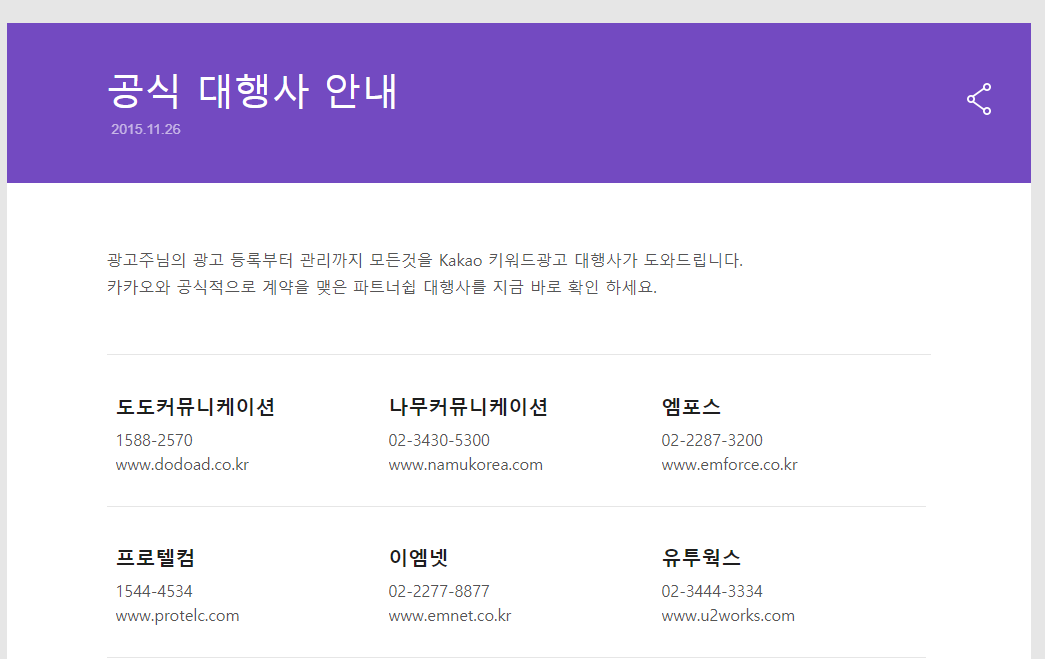Select agency name 프로텔컴
This screenshot has width=1045, height=659.
point(155,557)
